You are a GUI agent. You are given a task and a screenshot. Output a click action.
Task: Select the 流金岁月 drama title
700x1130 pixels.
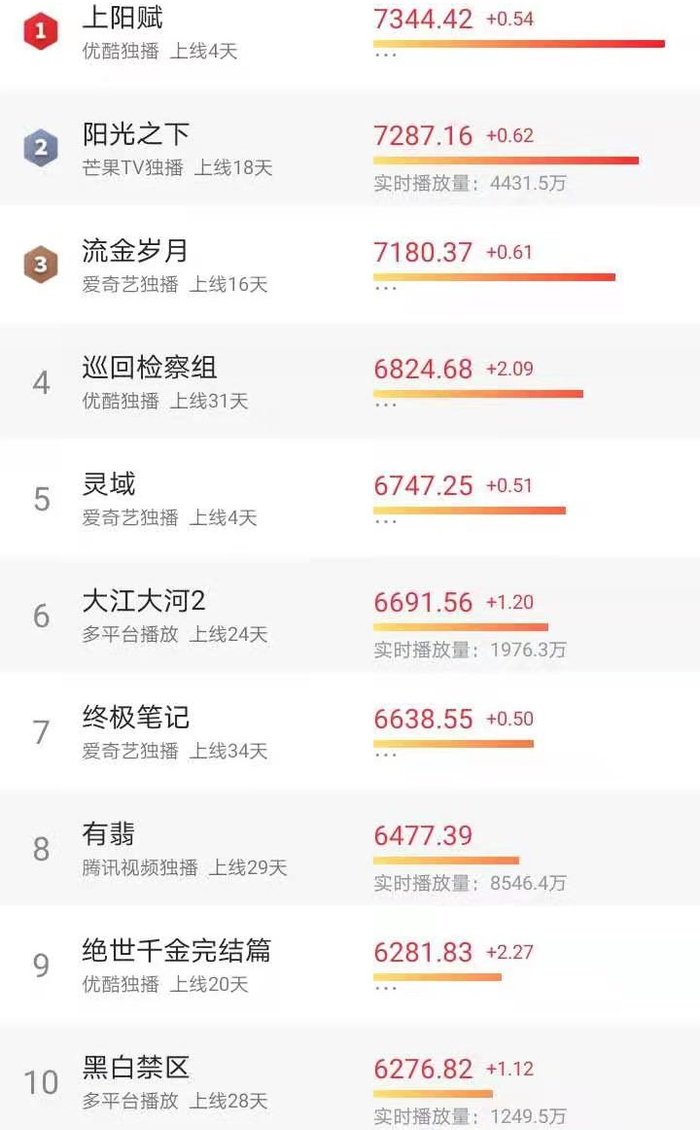pos(135,251)
